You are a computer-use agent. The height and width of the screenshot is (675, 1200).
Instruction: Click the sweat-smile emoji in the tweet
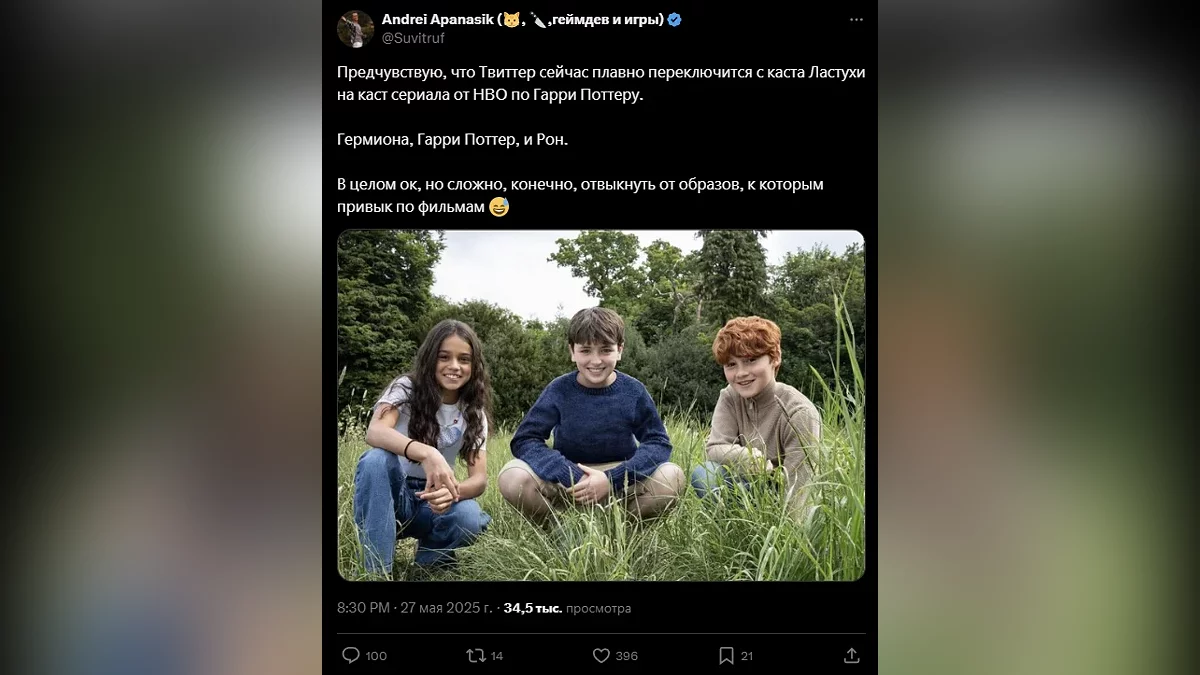coord(499,207)
